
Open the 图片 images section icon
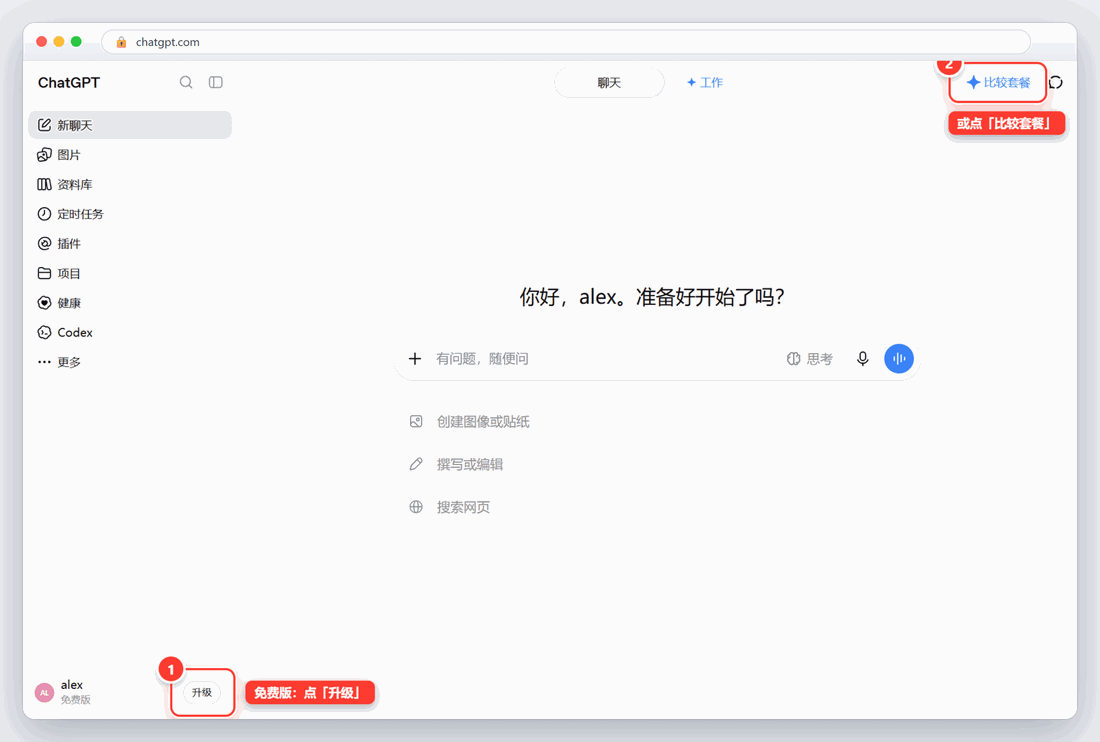coord(44,154)
